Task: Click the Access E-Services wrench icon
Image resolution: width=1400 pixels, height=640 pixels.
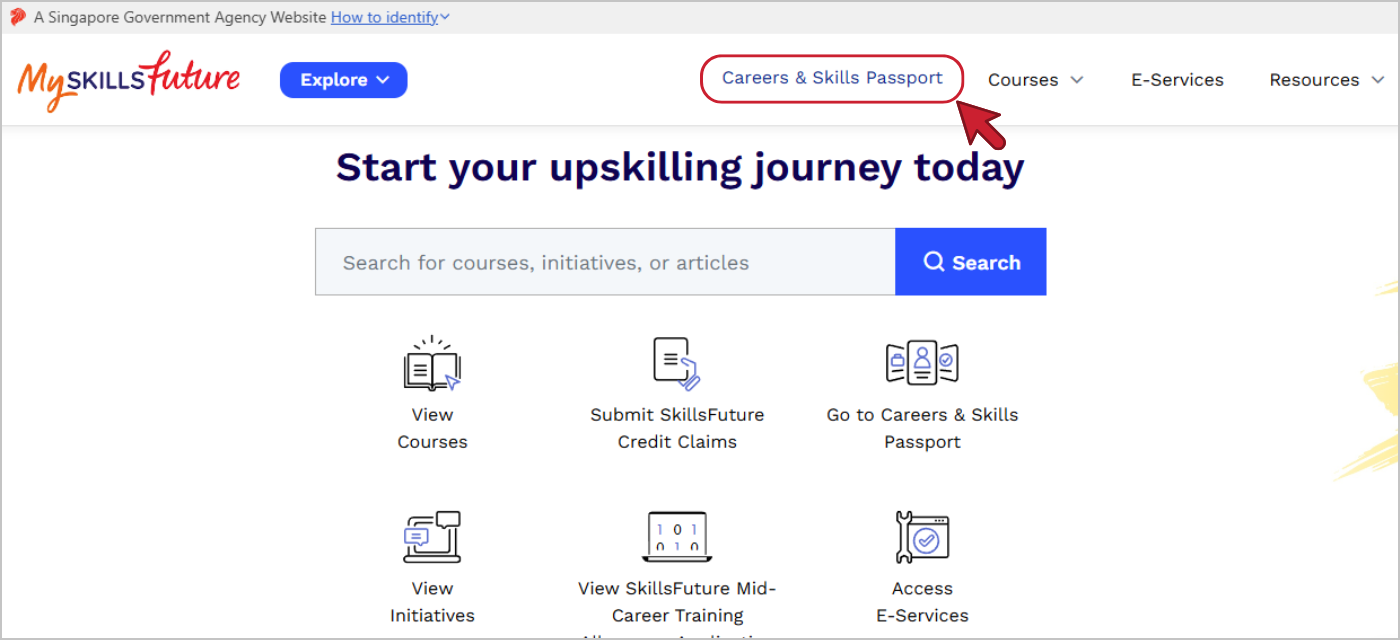Action: click(x=922, y=537)
